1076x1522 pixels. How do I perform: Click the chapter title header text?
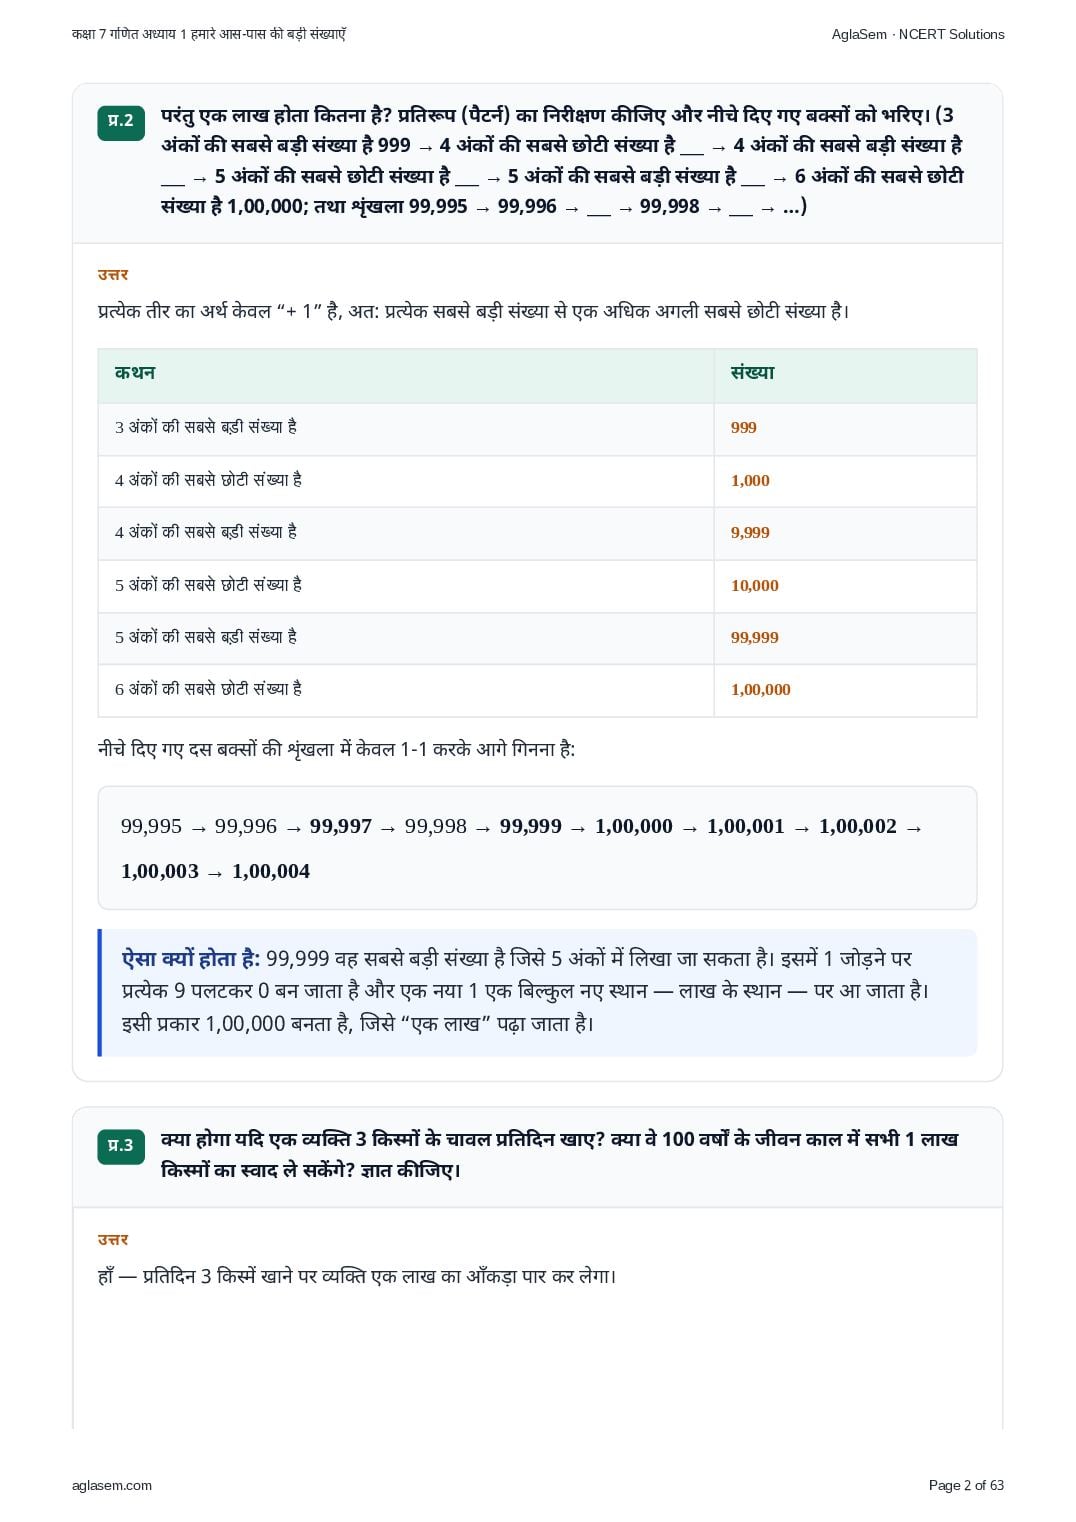(x=209, y=34)
